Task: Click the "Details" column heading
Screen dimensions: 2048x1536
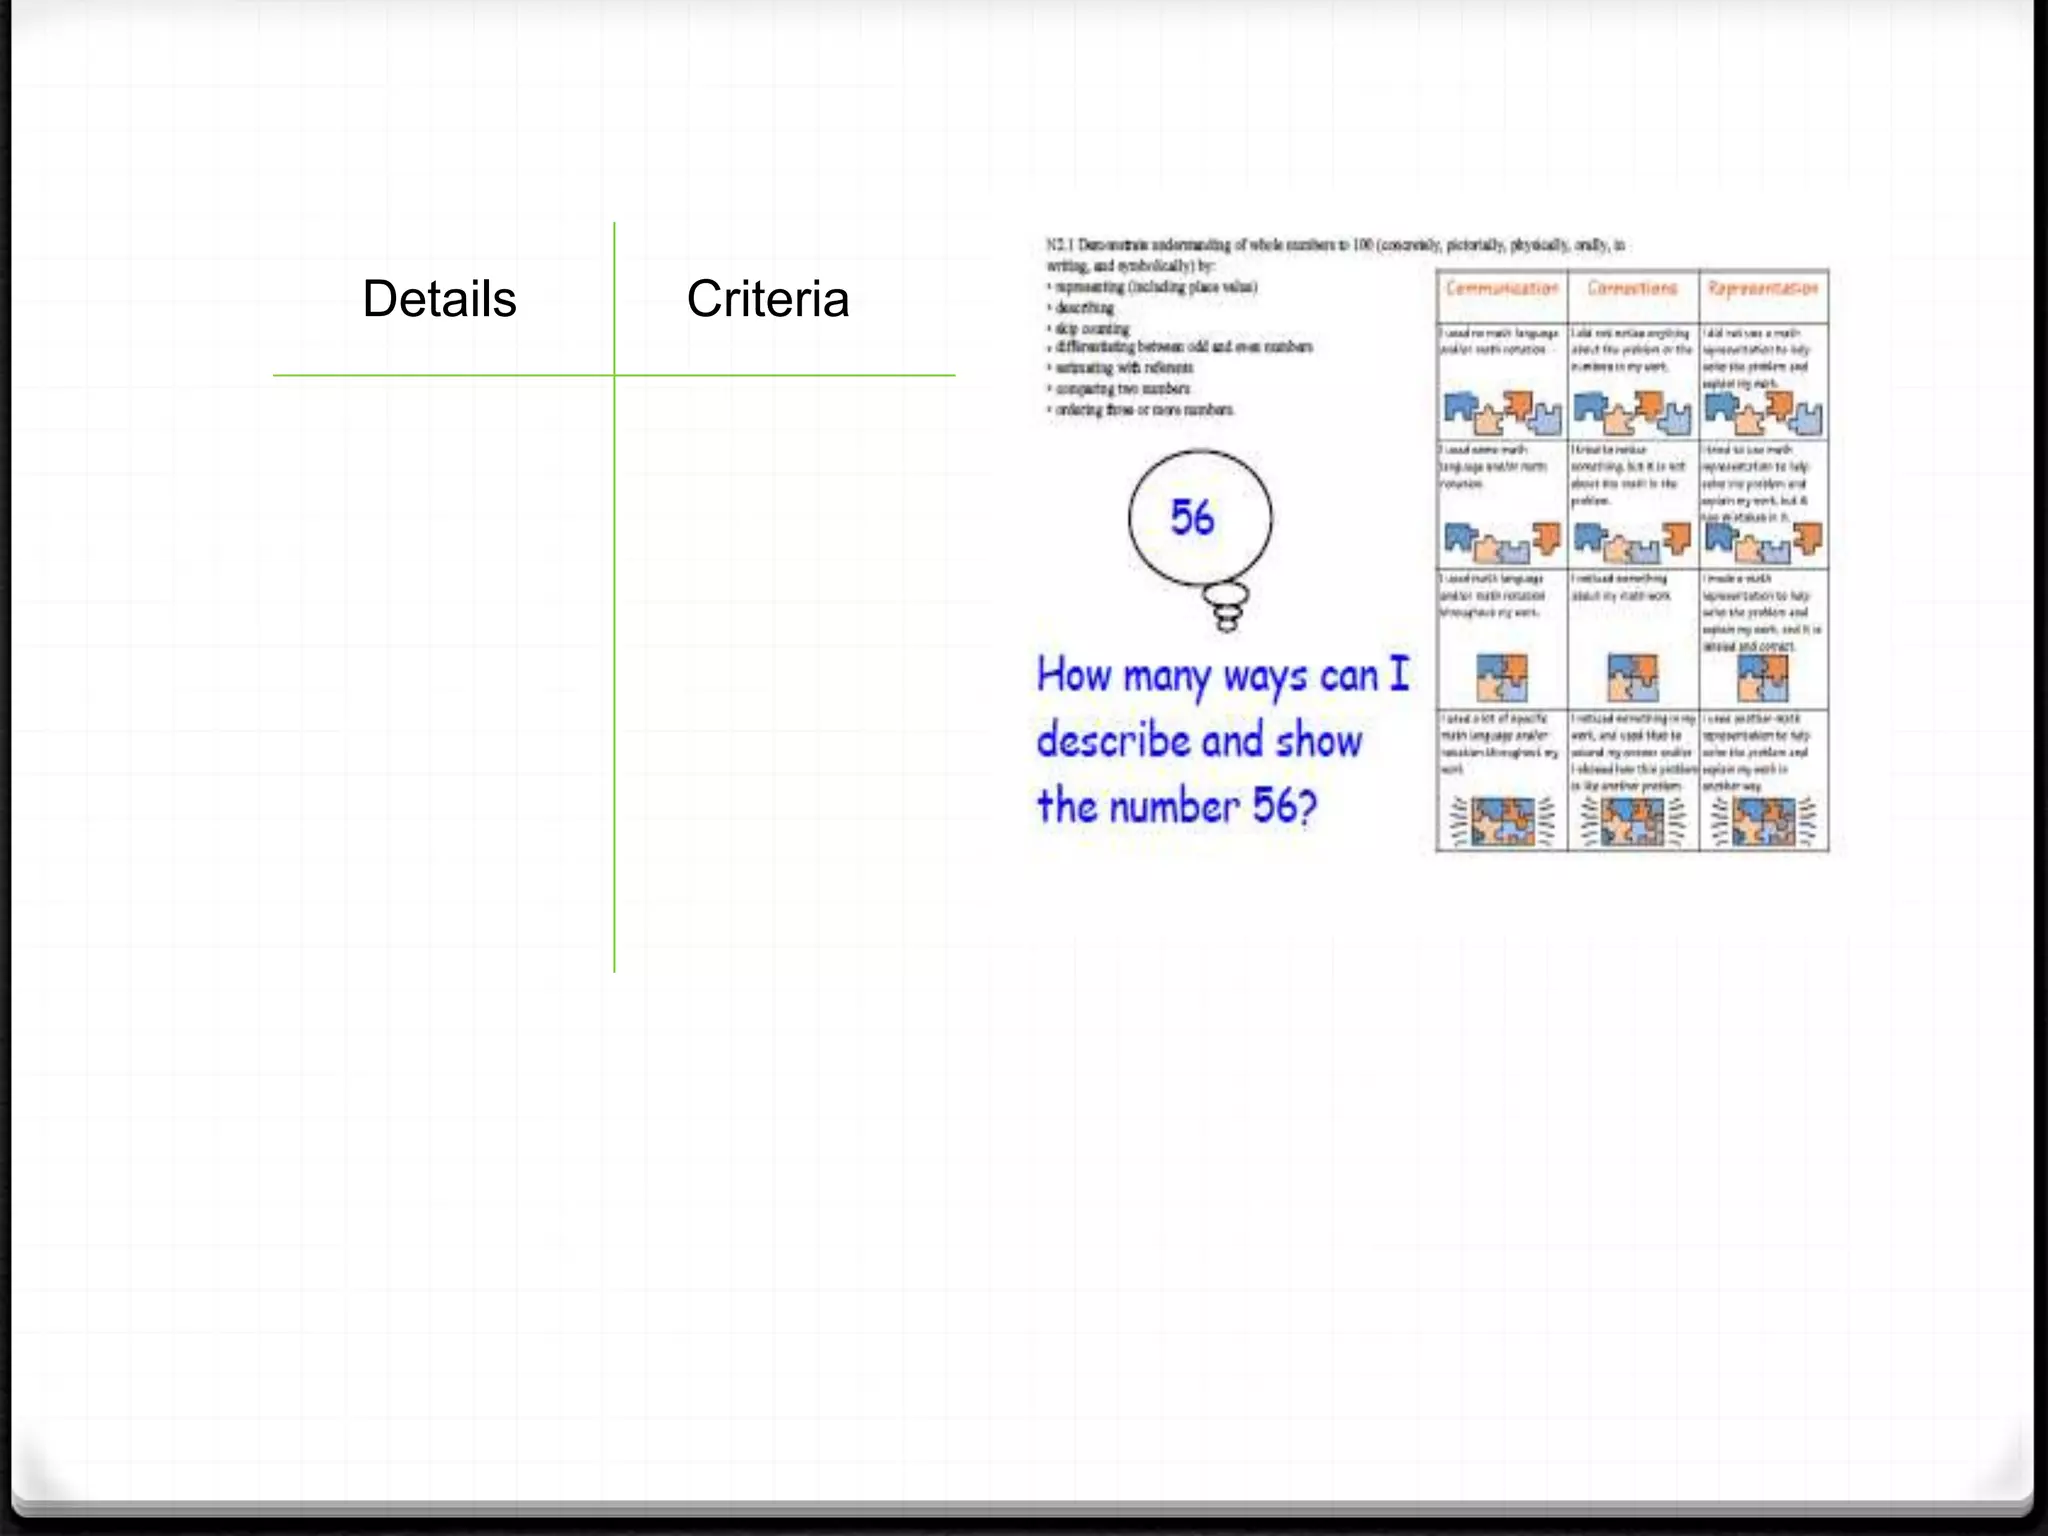Action: tap(439, 299)
